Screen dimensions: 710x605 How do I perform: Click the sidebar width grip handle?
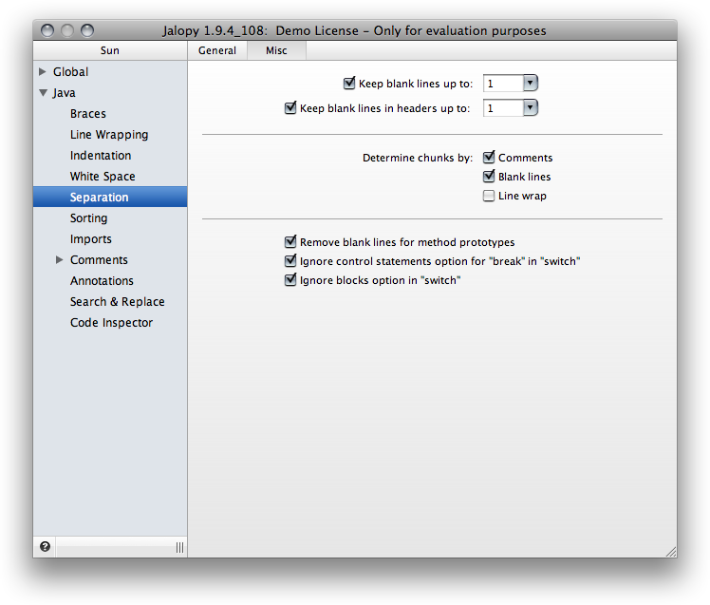pyautogui.click(x=180, y=547)
